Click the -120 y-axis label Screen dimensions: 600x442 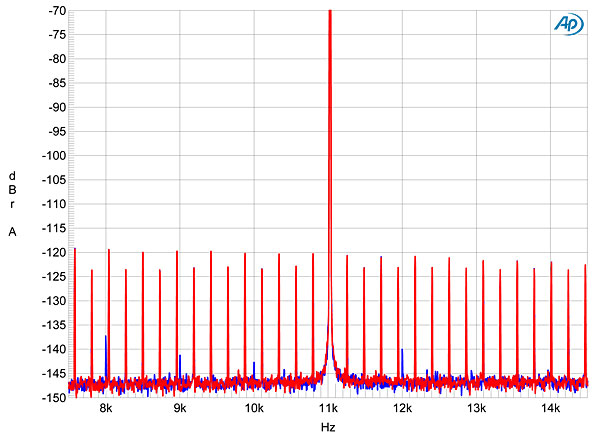click(54, 253)
